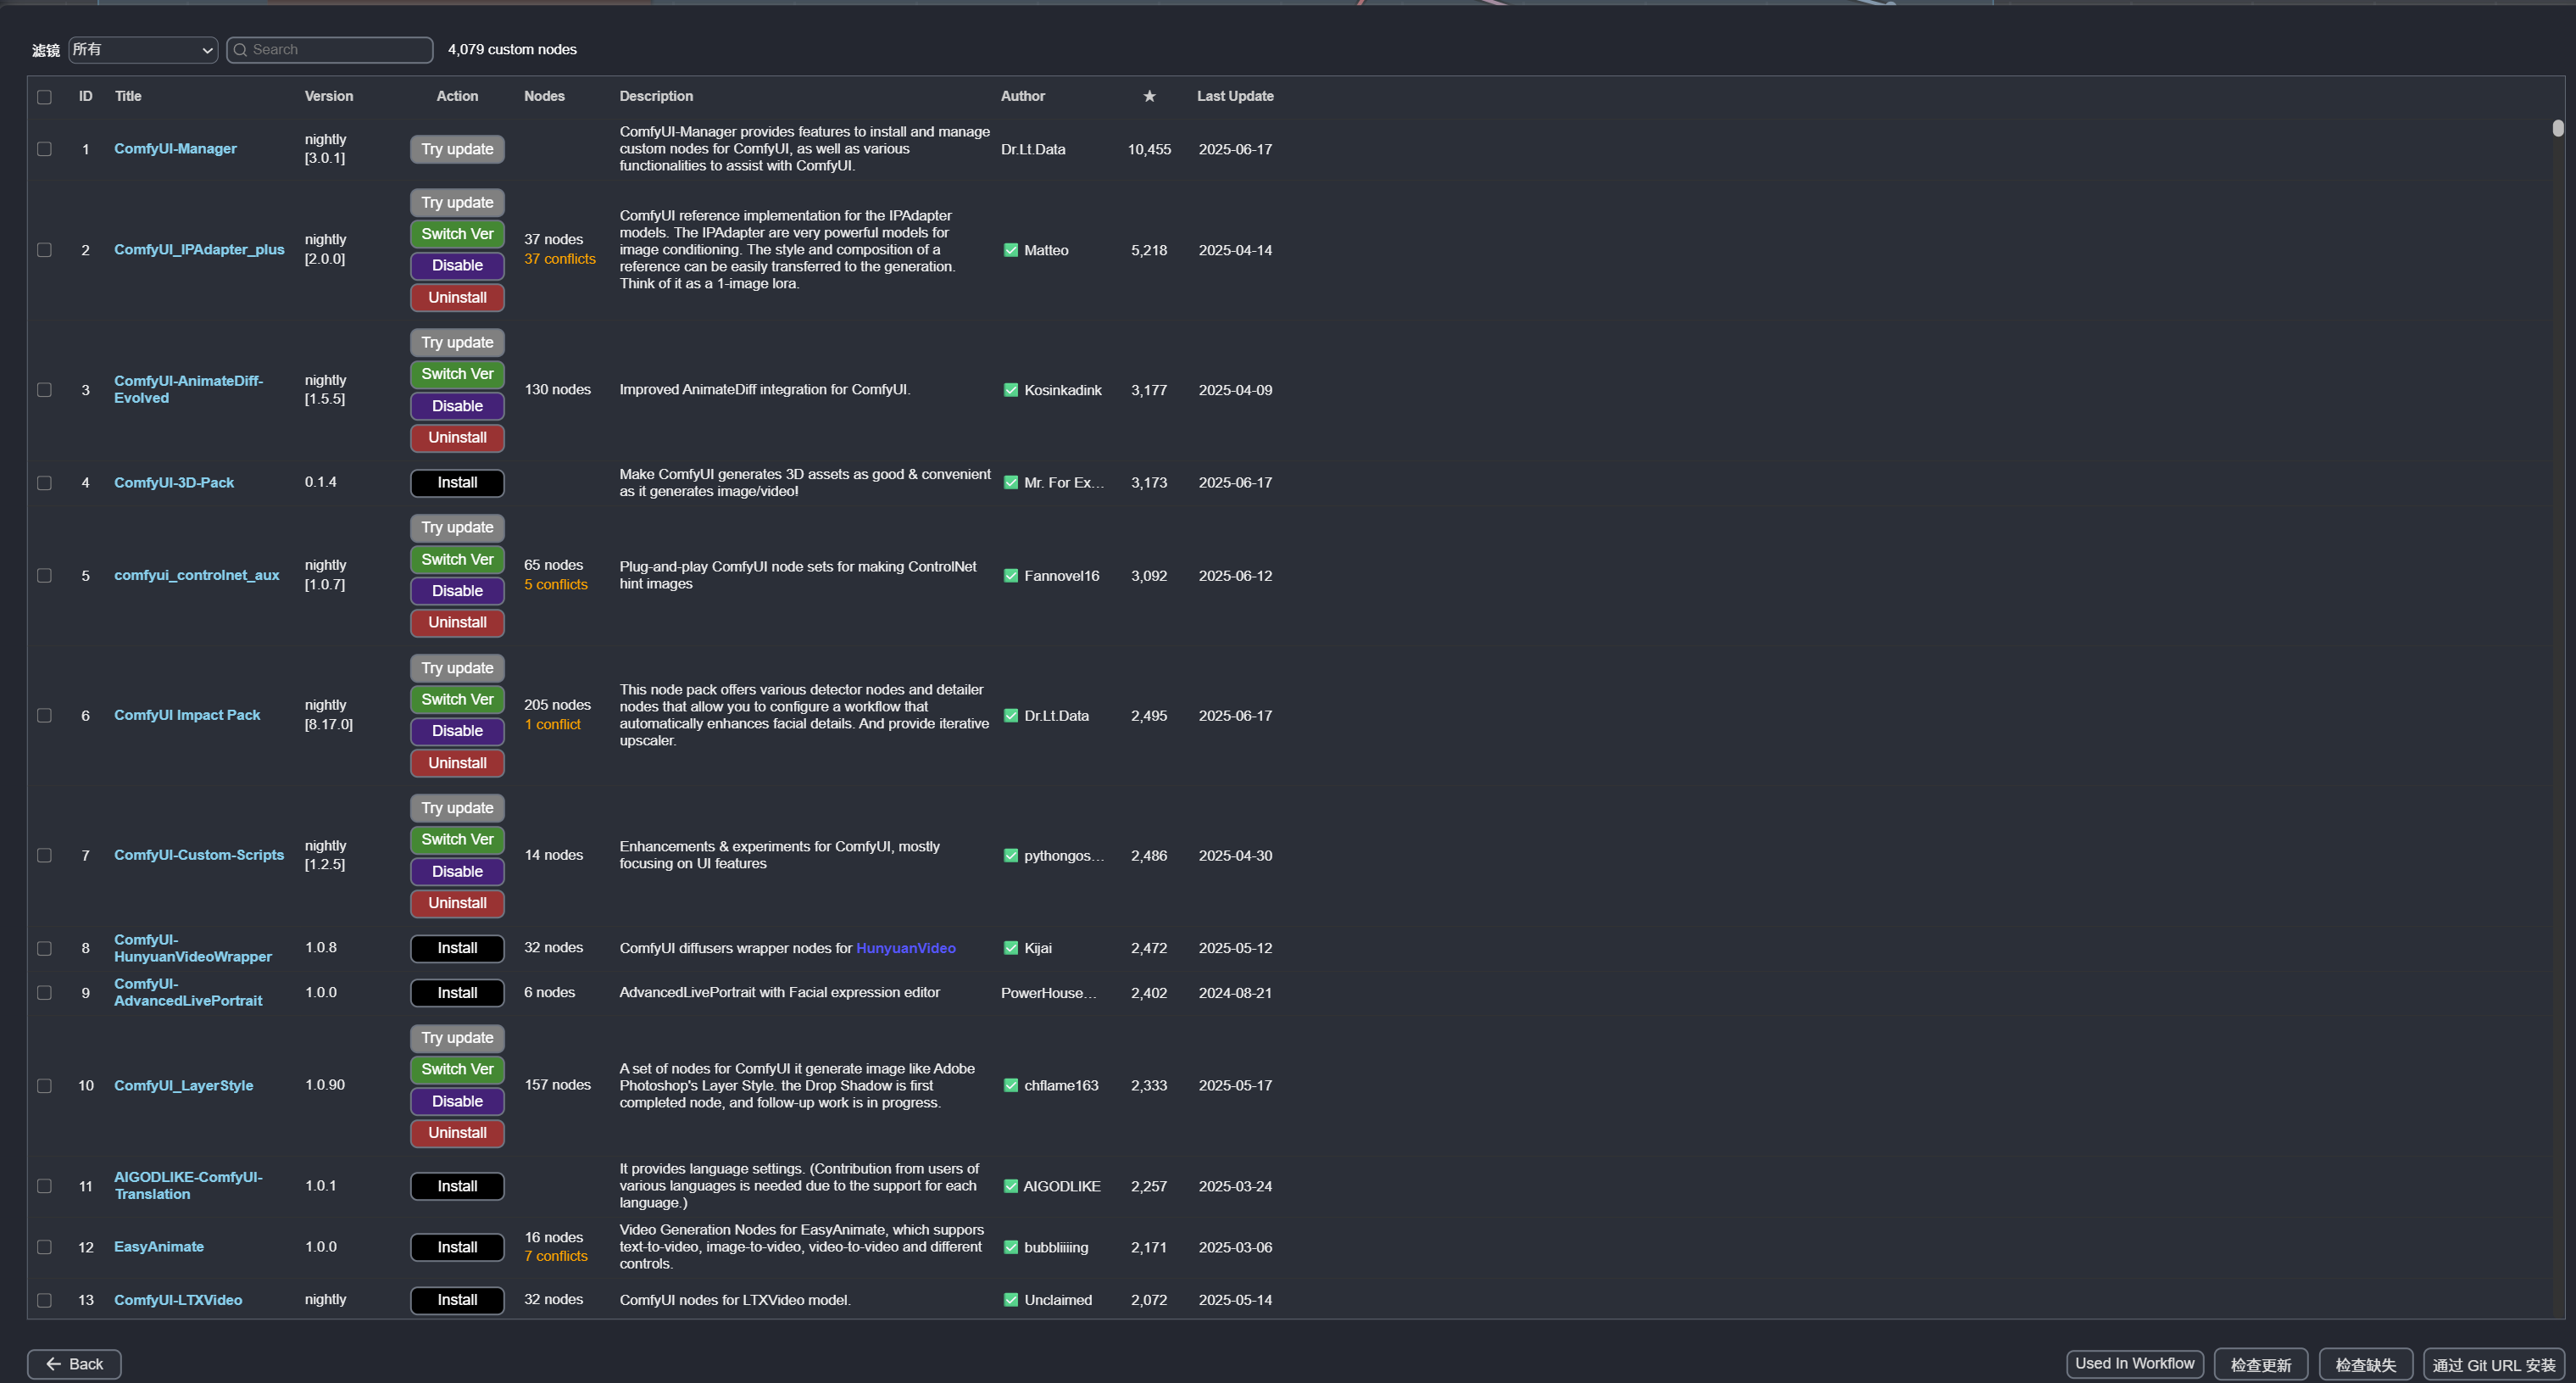Viewport: 2576px width, 1383px height.
Task: Toggle the select-all checkbox in header
Action: point(44,97)
